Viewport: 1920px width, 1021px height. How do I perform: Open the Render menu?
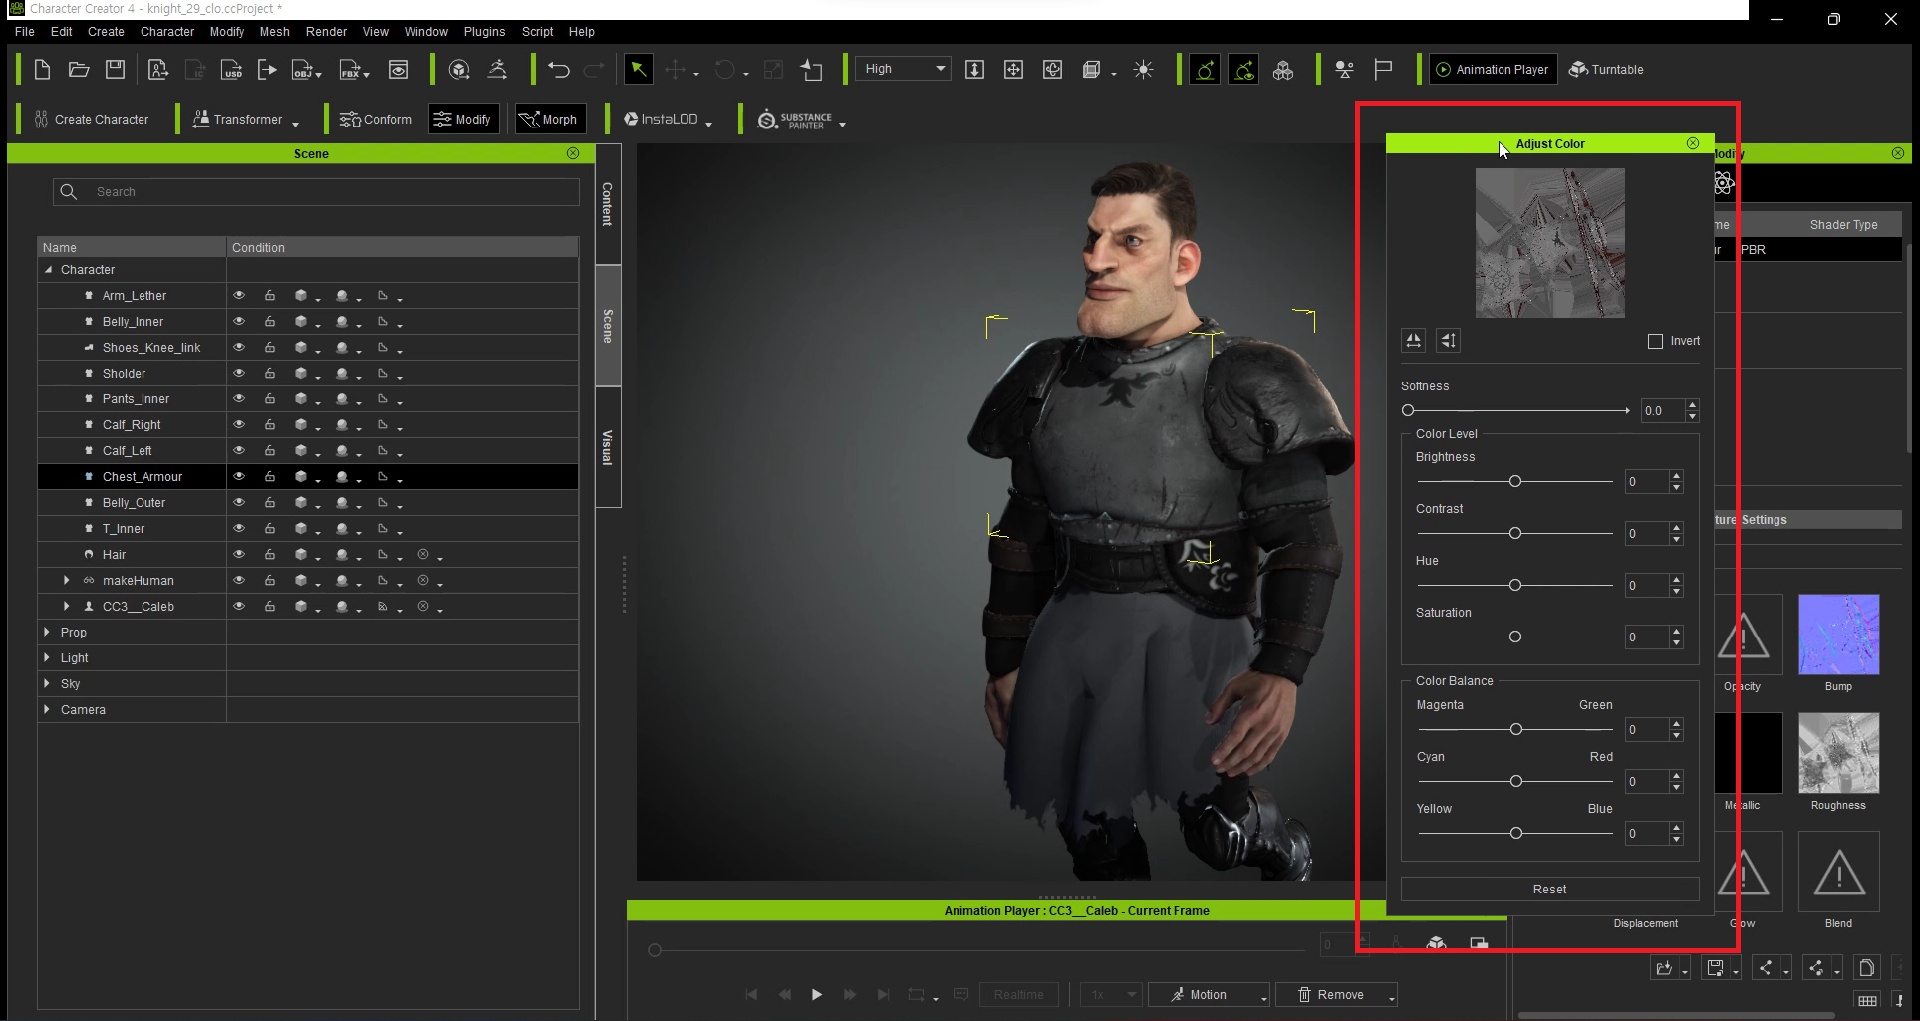(326, 32)
